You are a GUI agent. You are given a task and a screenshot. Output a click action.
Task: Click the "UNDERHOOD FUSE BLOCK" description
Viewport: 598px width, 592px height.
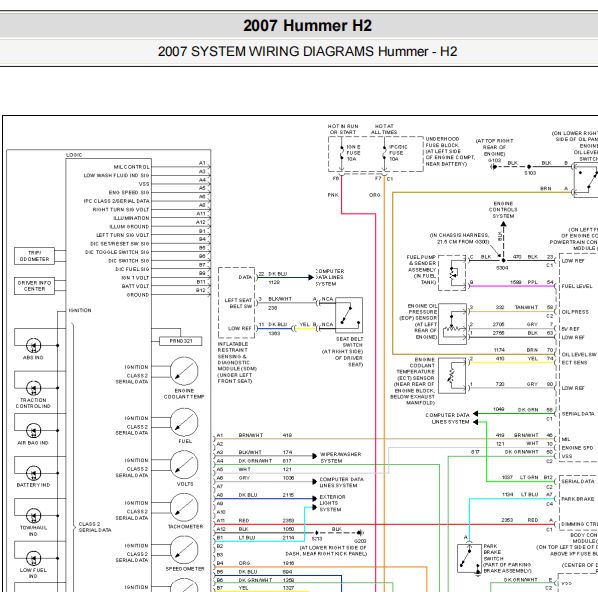pyautogui.click(x=450, y=151)
